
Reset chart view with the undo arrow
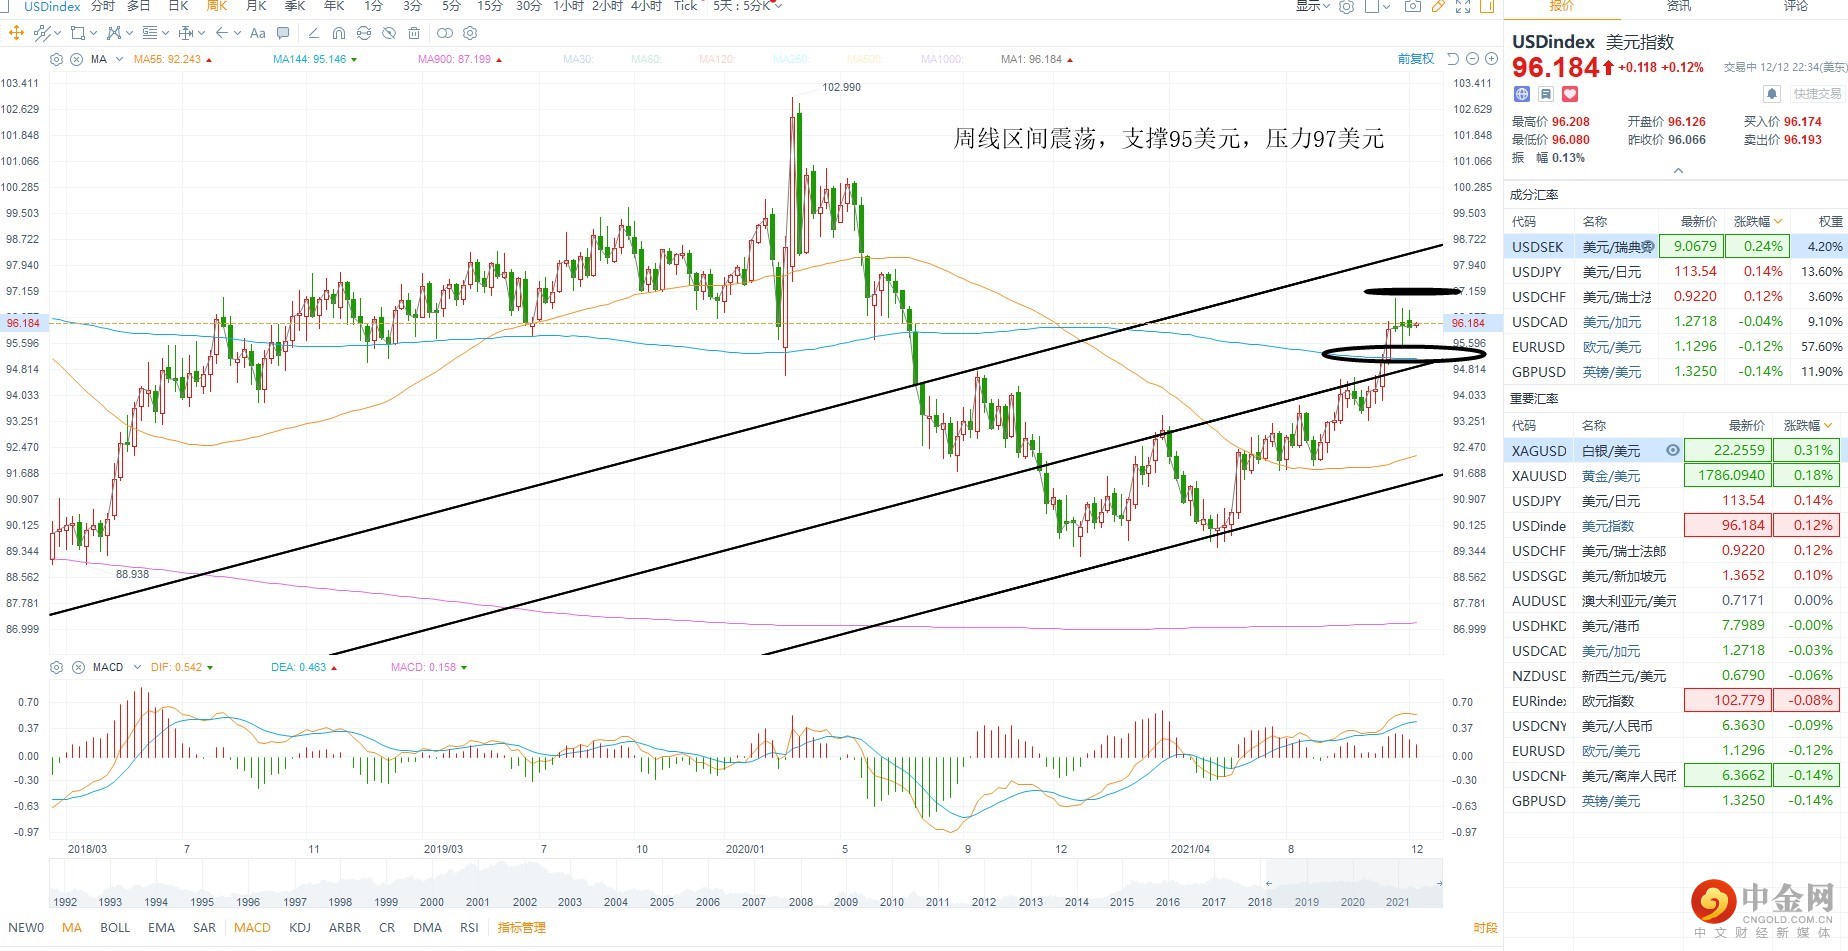pyautogui.click(x=1454, y=59)
